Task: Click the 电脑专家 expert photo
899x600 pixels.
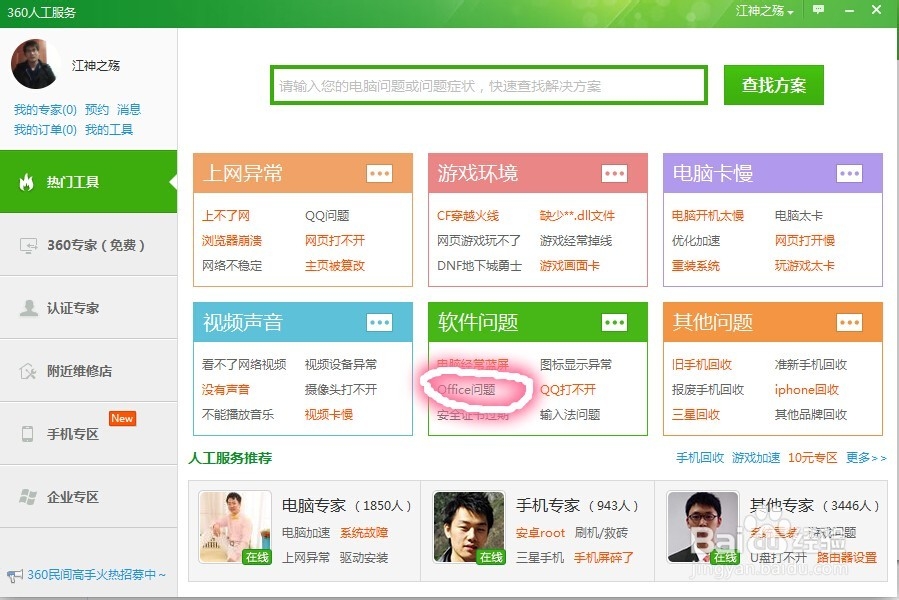Action: click(x=235, y=527)
